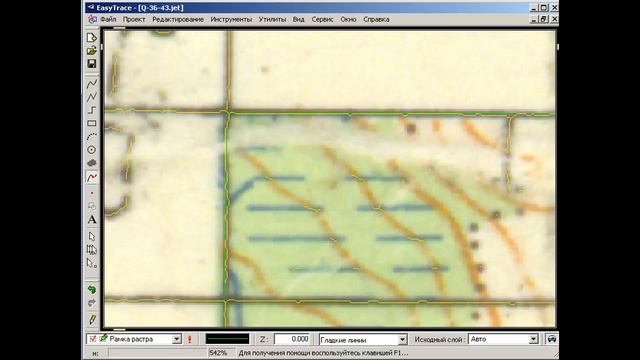Viewport: 640px width, 360px height.
Task: Select the Text tool marked A
Action: click(x=92, y=220)
